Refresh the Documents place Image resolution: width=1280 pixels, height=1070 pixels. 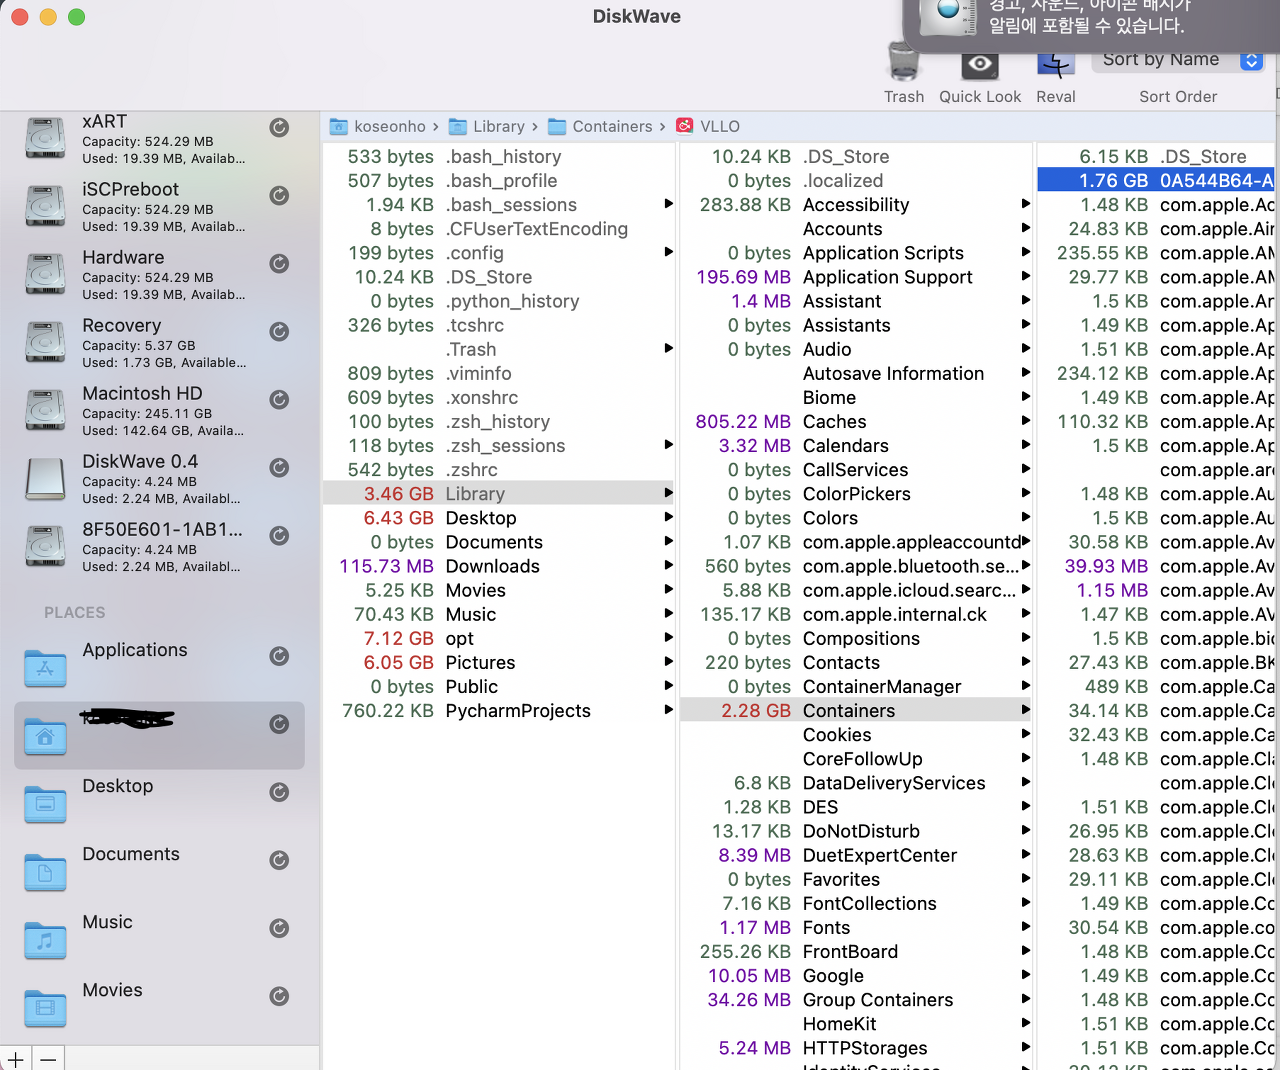tap(280, 861)
